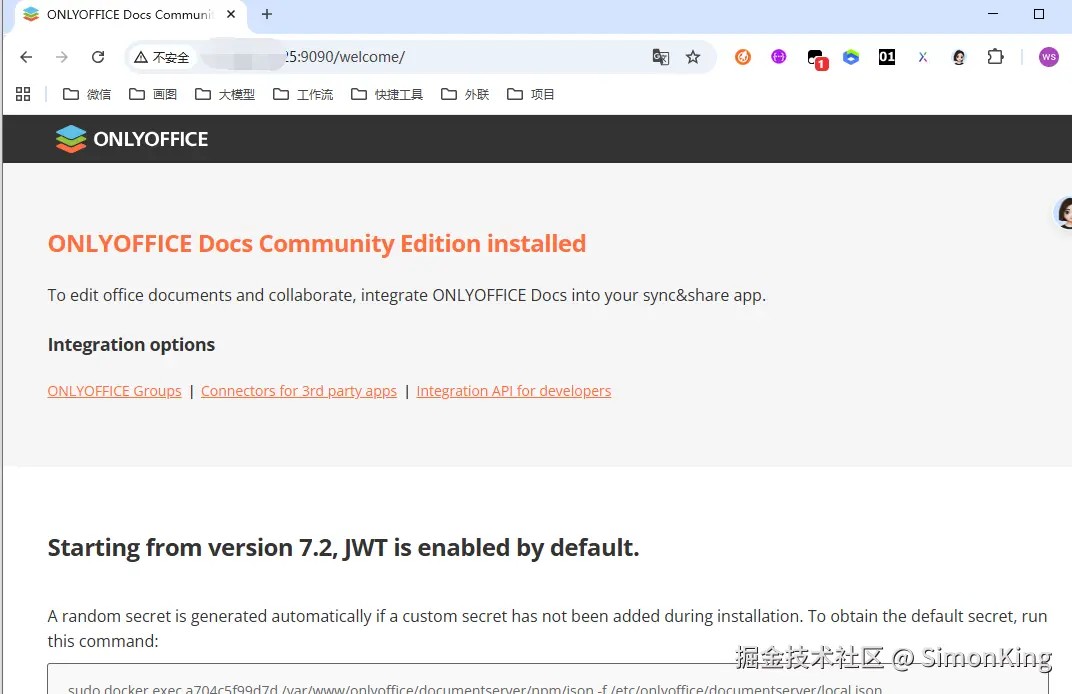The width and height of the screenshot is (1072, 694).
Task: Bookmark this page with the star
Action: pyautogui.click(x=693, y=57)
